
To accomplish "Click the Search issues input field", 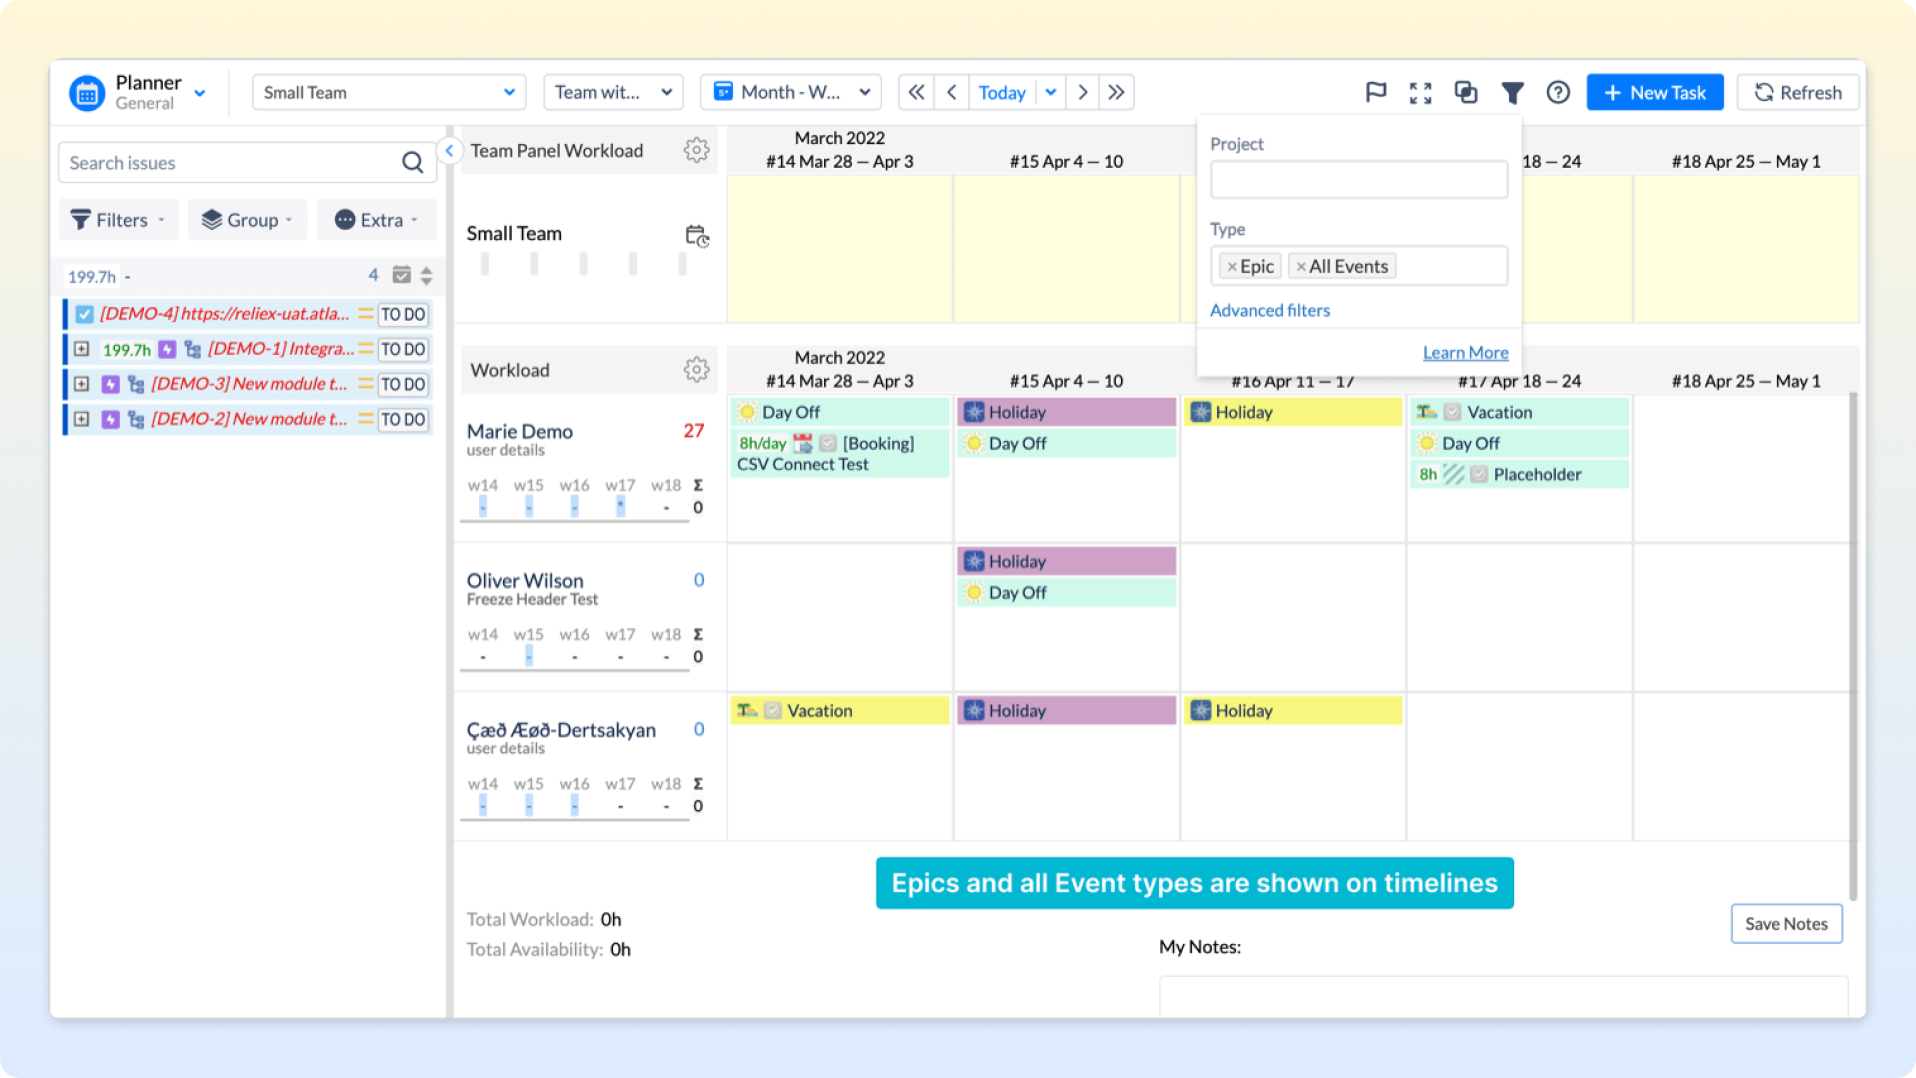I will [x=232, y=163].
